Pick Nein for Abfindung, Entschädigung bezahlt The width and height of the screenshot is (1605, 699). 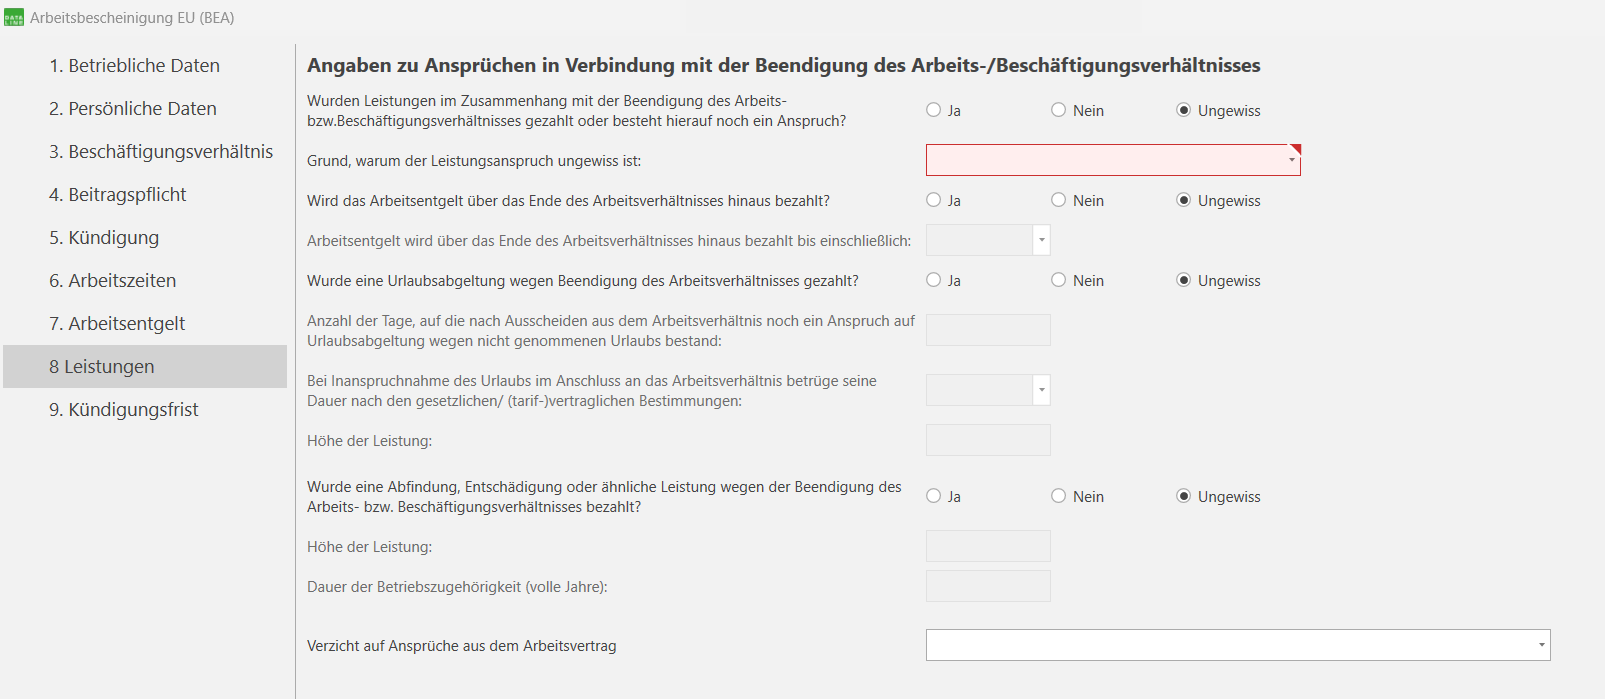1058,496
